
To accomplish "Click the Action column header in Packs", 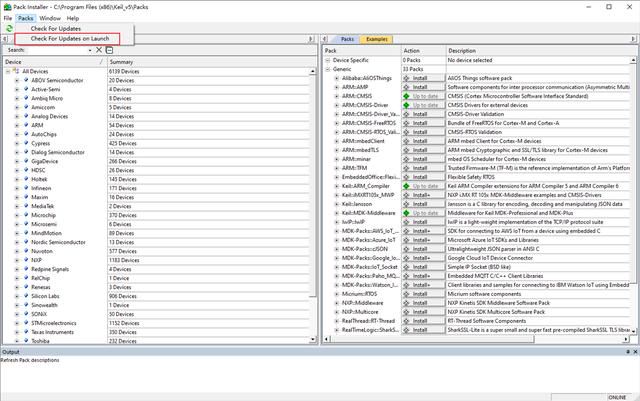I will click(x=423, y=51).
